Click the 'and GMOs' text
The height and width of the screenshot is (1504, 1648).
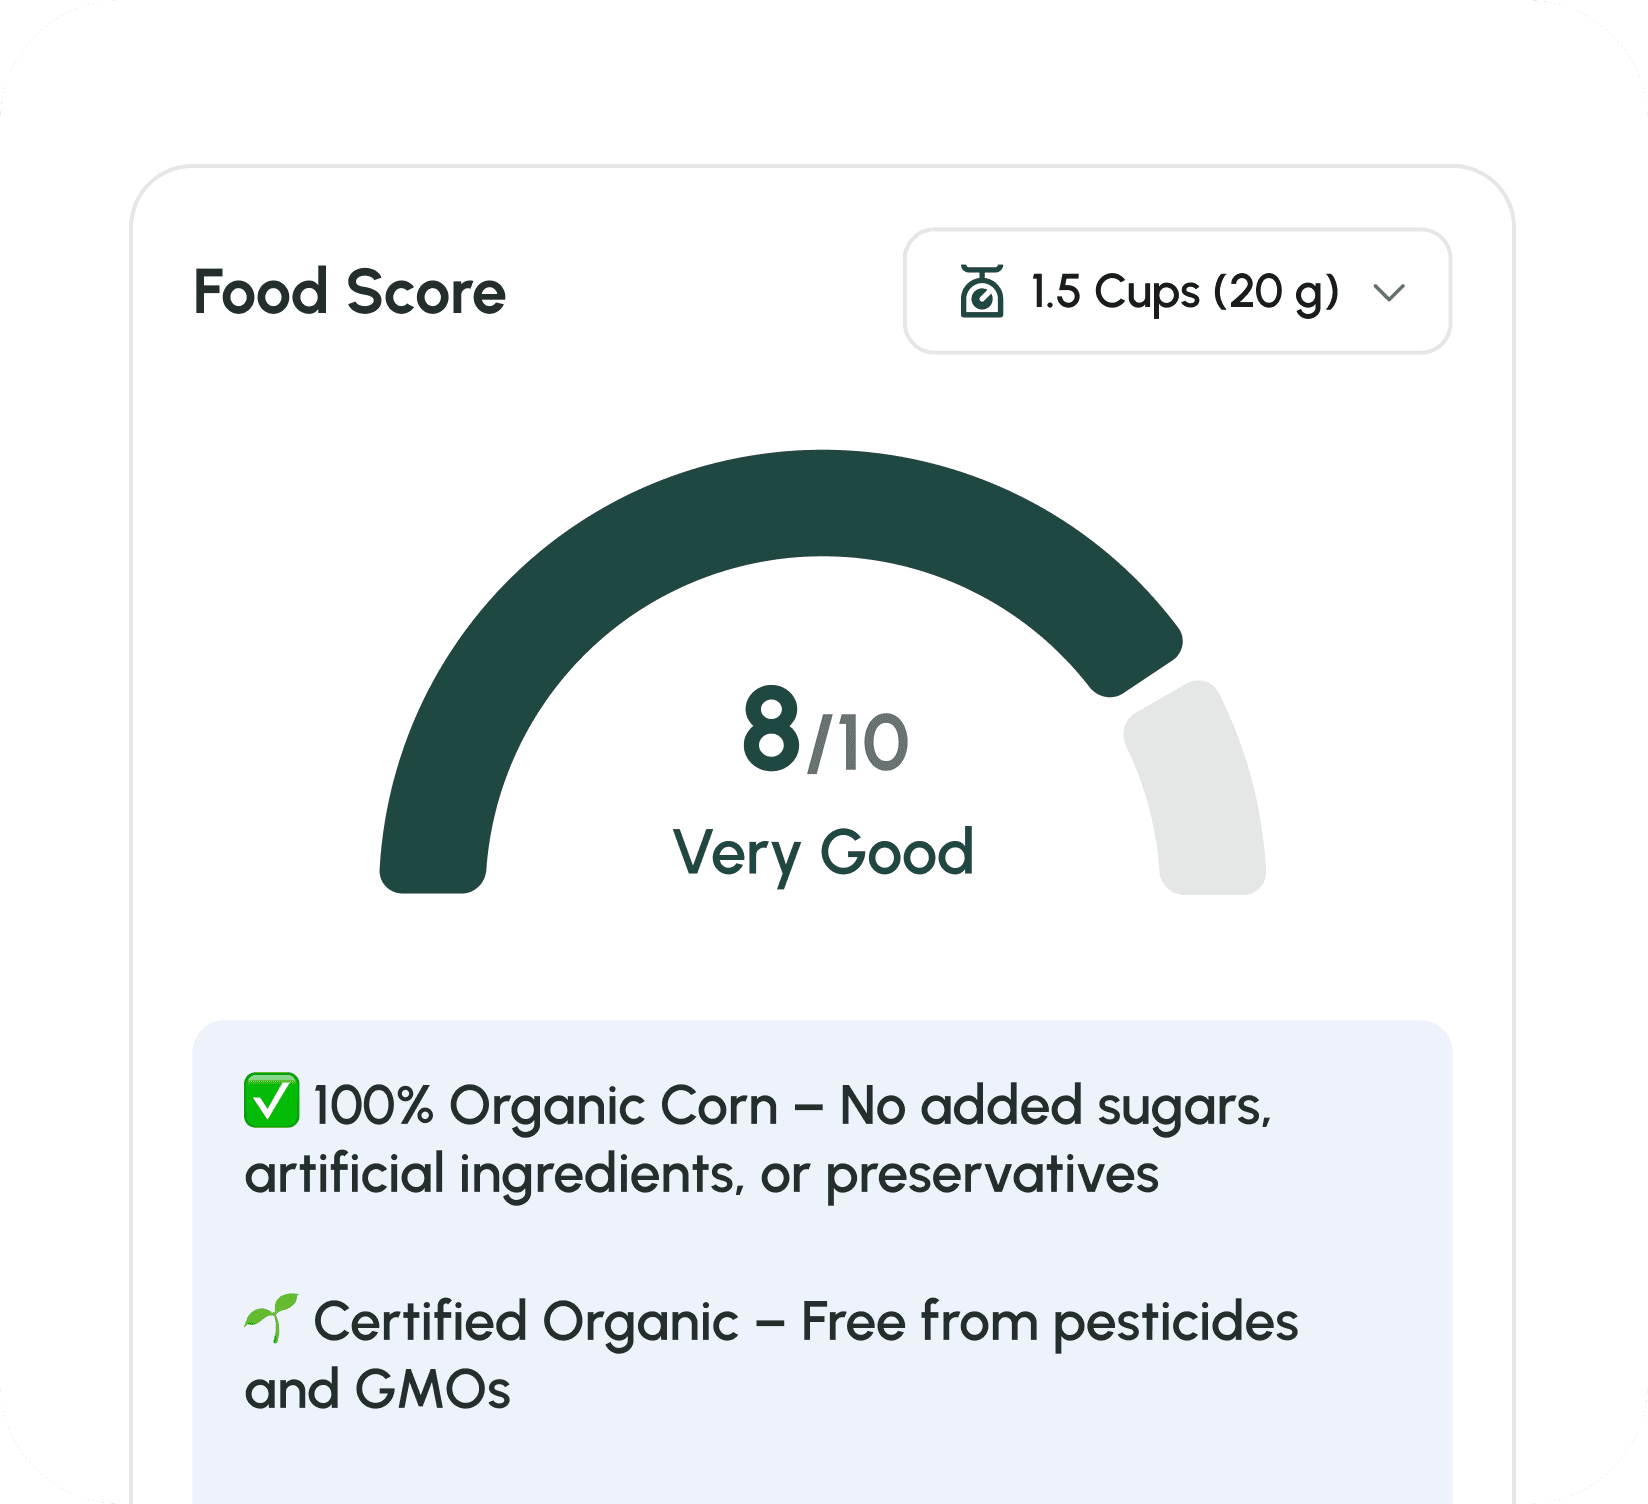click(377, 1390)
